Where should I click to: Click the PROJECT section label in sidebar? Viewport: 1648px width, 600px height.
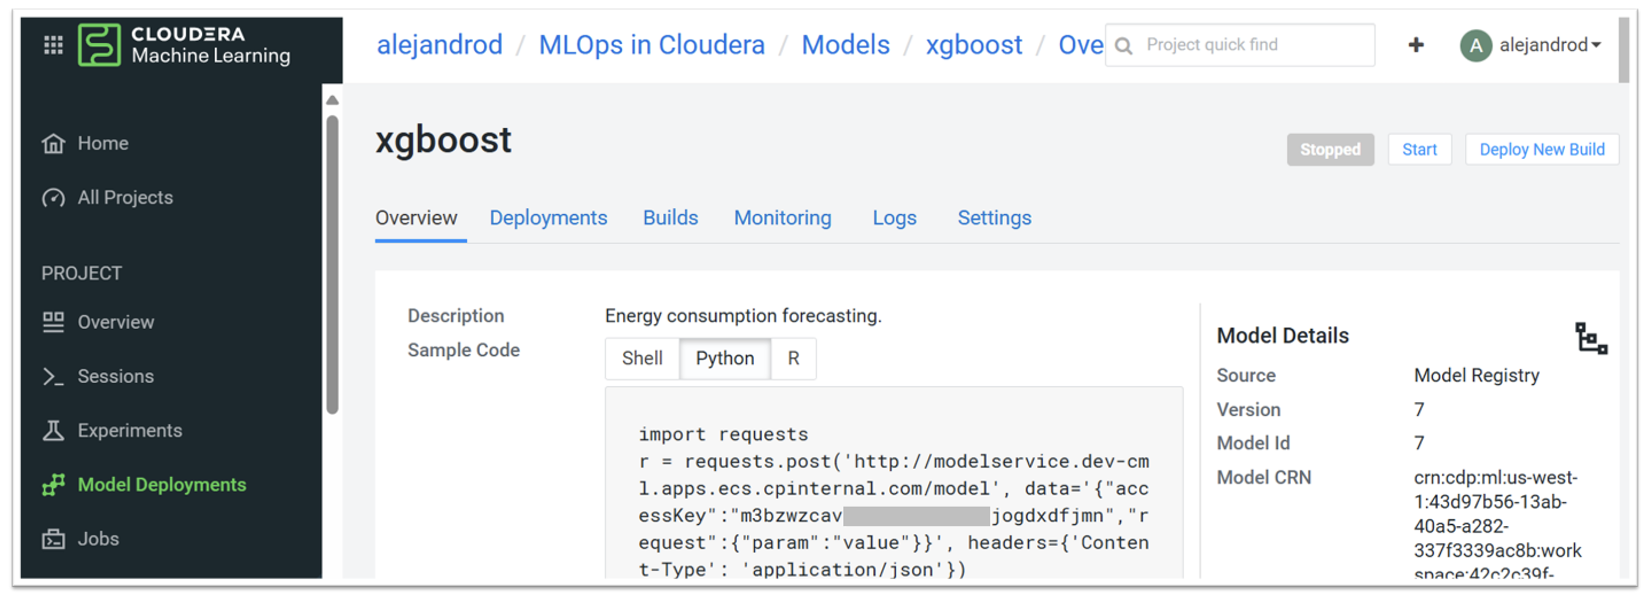point(81,273)
